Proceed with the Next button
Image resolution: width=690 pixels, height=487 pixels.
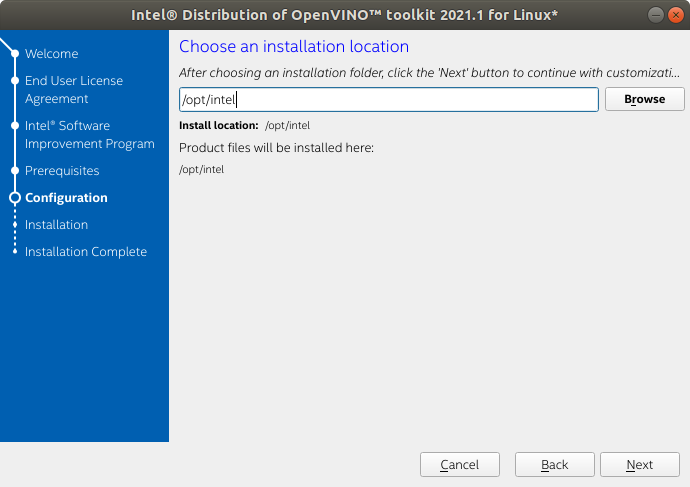(639, 465)
